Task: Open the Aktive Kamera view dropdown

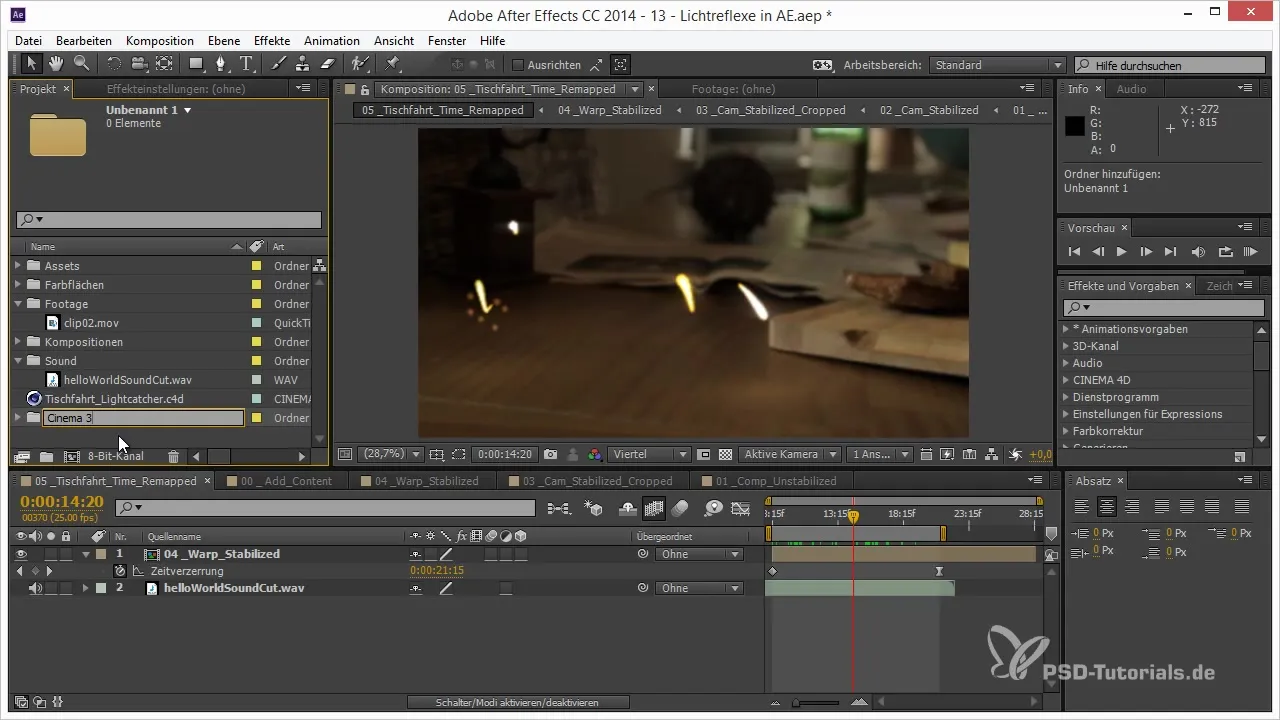Action: click(x=788, y=454)
